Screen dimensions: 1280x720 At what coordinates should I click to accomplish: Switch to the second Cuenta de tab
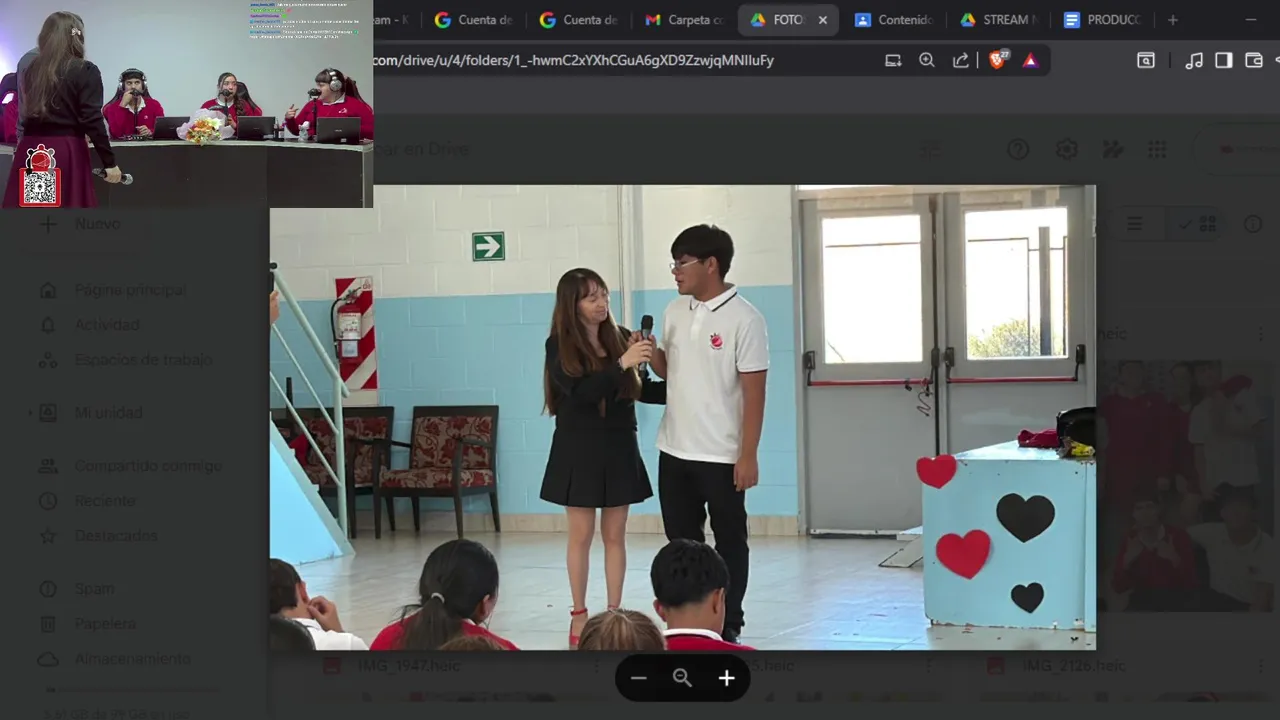578,20
